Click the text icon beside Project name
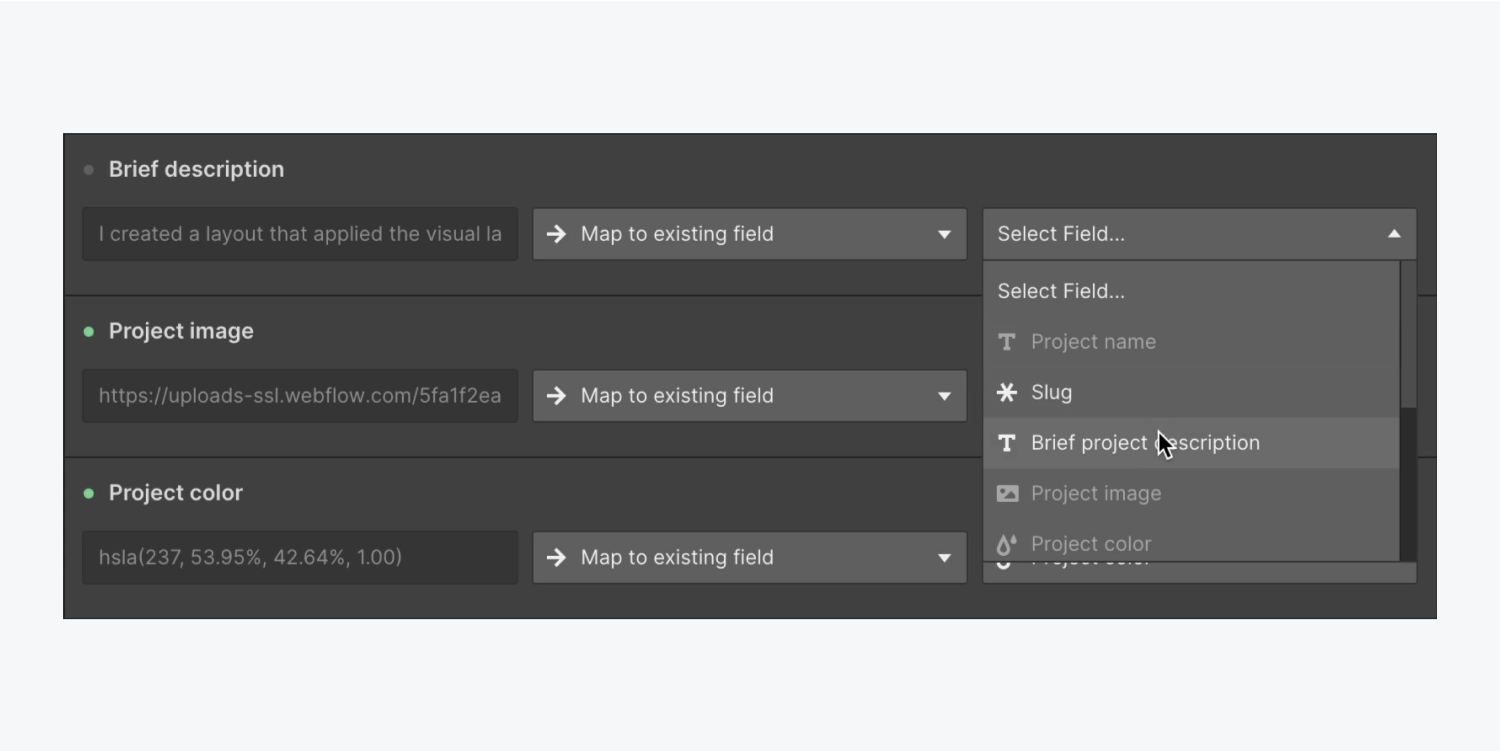The height and width of the screenshot is (751, 1501). click(x=1007, y=342)
